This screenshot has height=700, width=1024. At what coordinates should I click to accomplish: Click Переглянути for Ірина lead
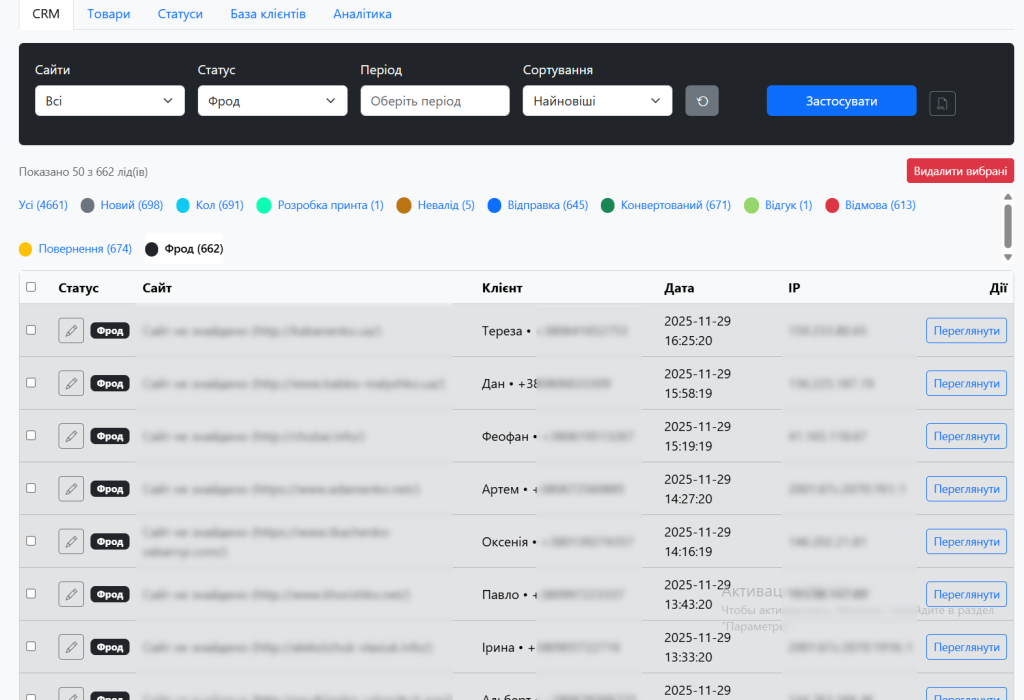[x=967, y=647]
